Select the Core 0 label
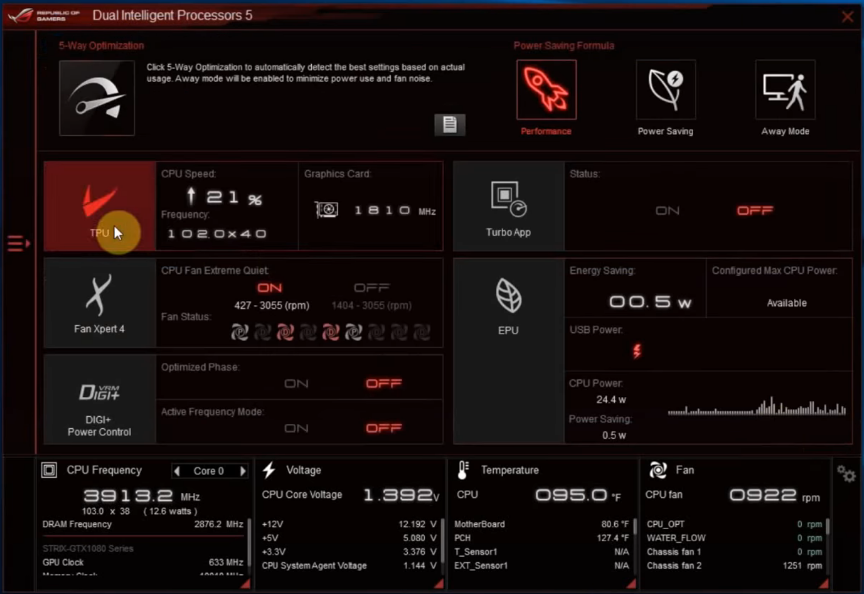The width and height of the screenshot is (864, 594). click(x=209, y=471)
